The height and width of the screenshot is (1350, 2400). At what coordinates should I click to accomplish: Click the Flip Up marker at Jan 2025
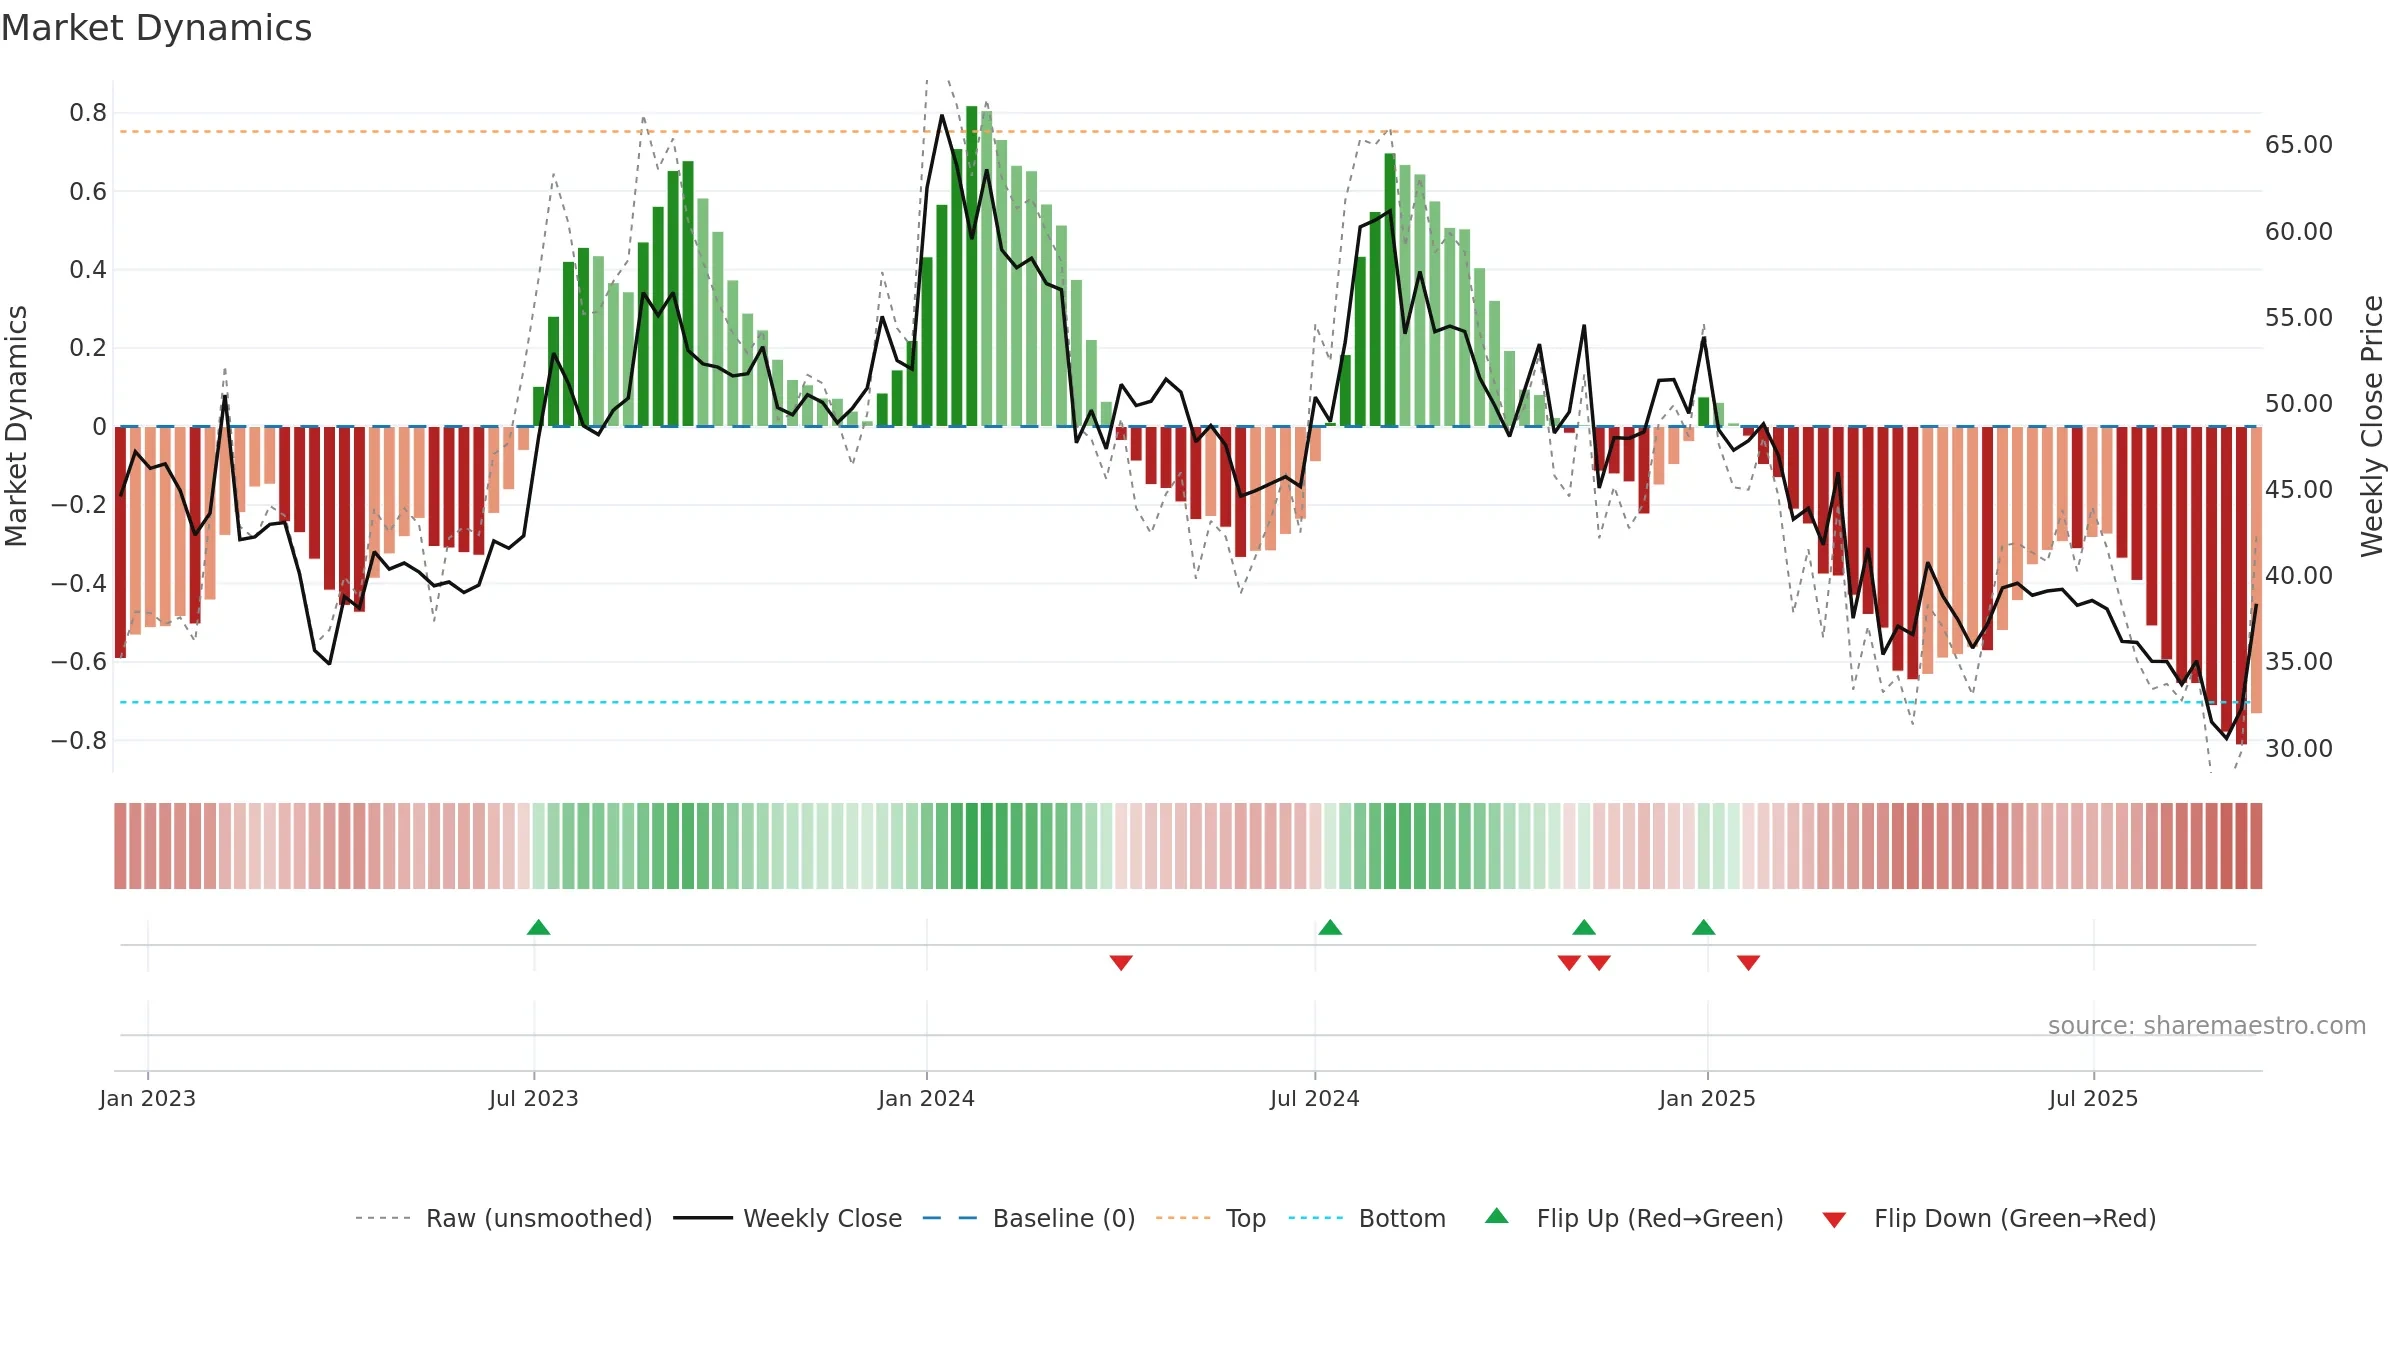pyautogui.click(x=1704, y=928)
